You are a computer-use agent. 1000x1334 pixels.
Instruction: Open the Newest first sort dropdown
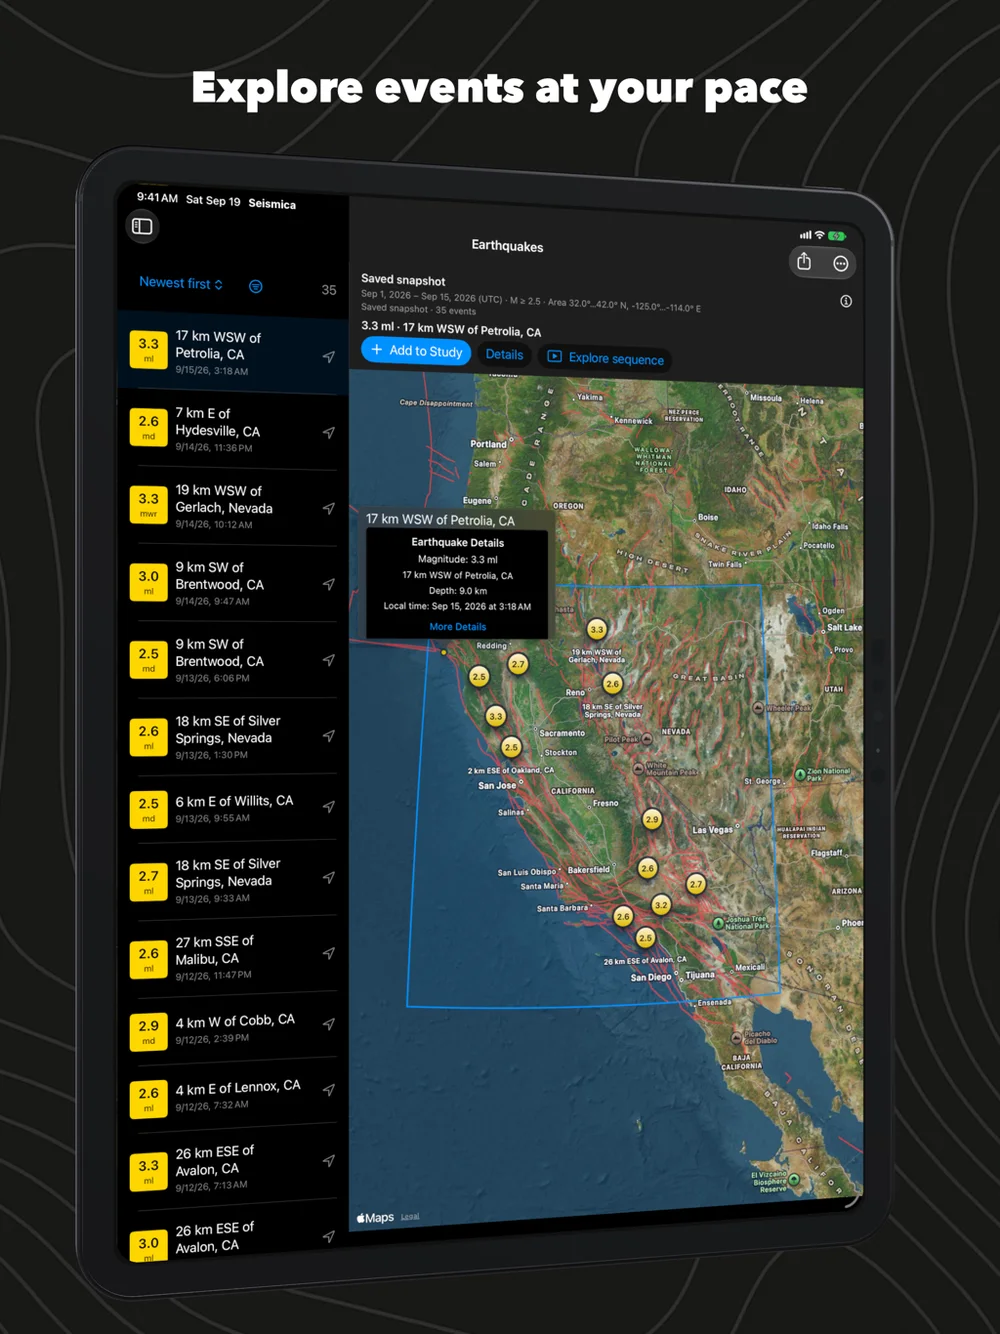tap(181, 284)
